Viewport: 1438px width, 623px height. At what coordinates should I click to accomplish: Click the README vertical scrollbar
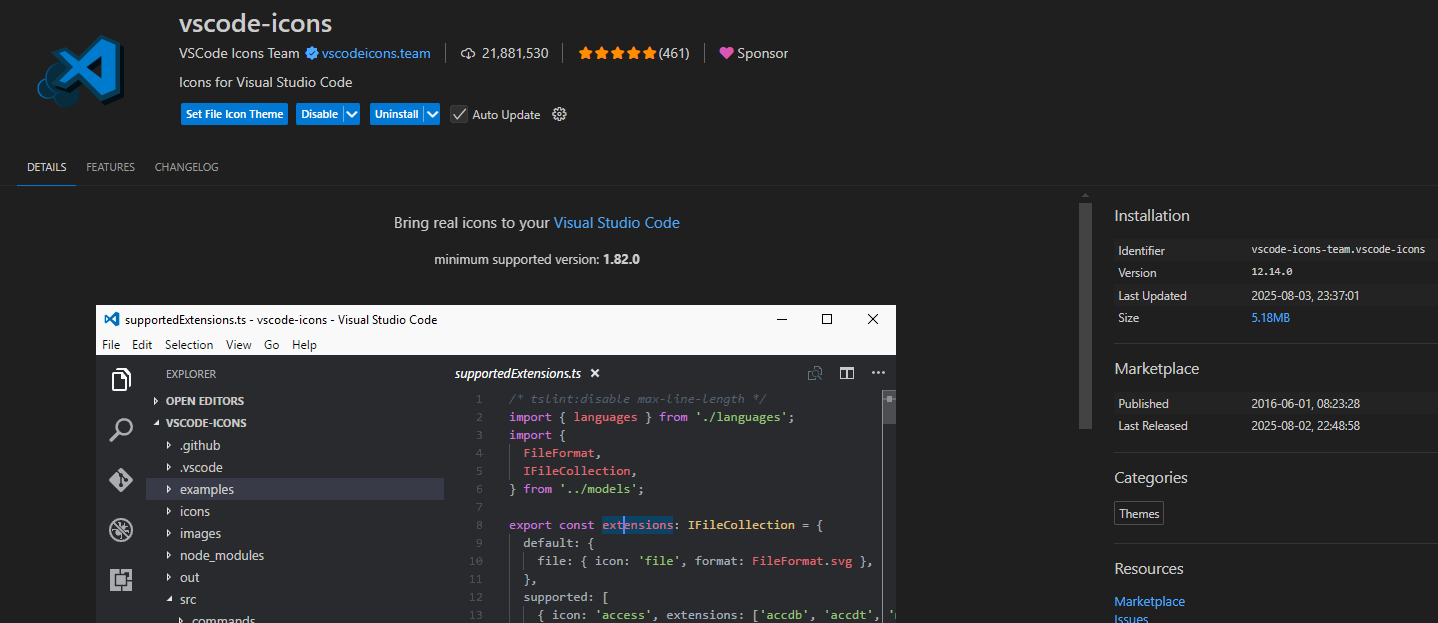1085,316
